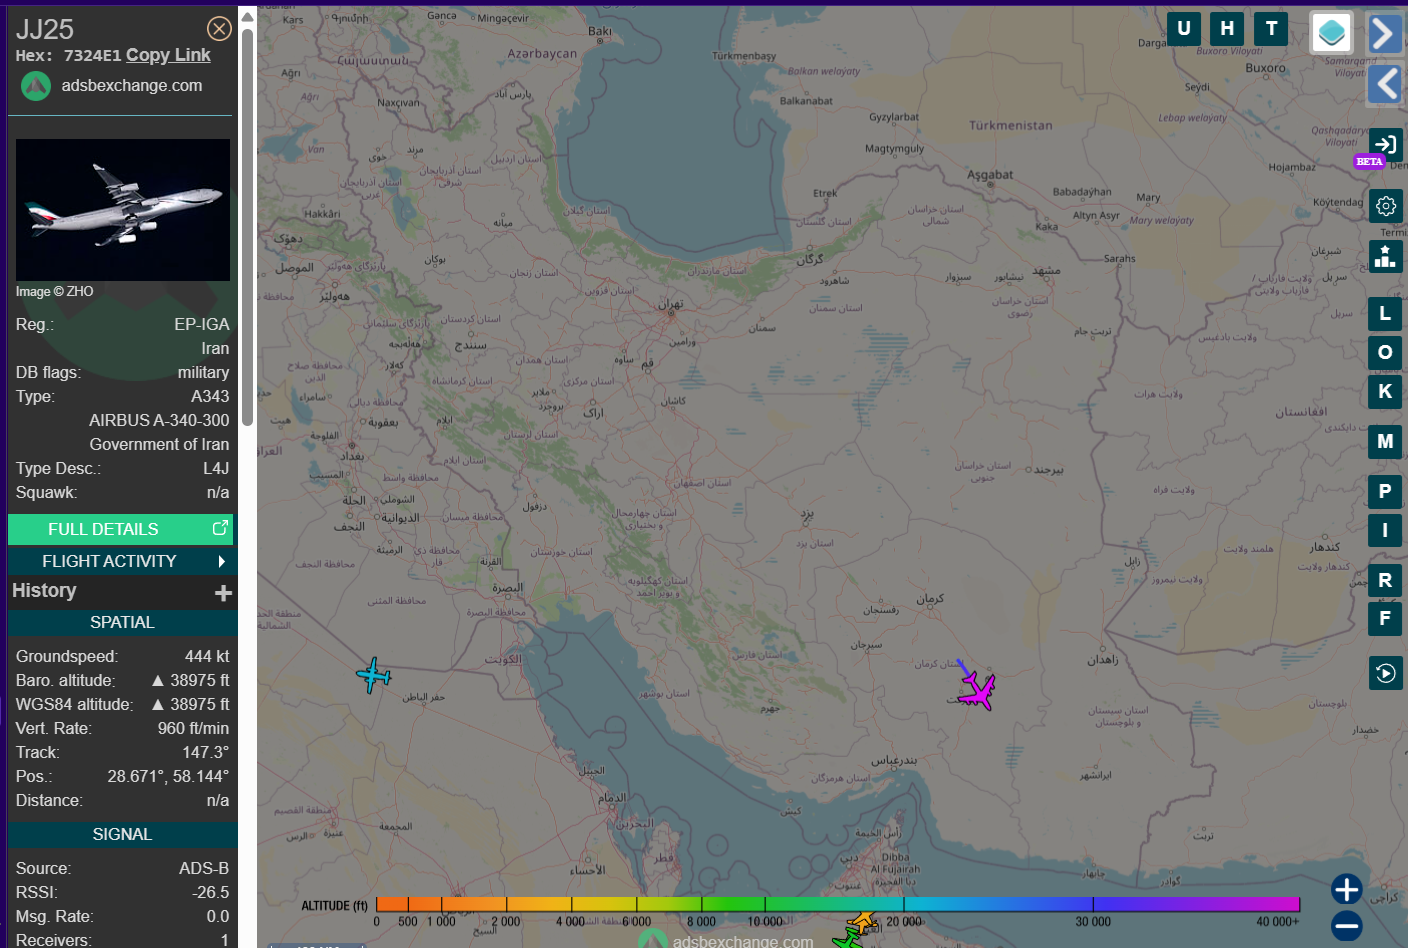The image size is (1408, 948).
Task: Toggle the M map button
Action: 1385,441
